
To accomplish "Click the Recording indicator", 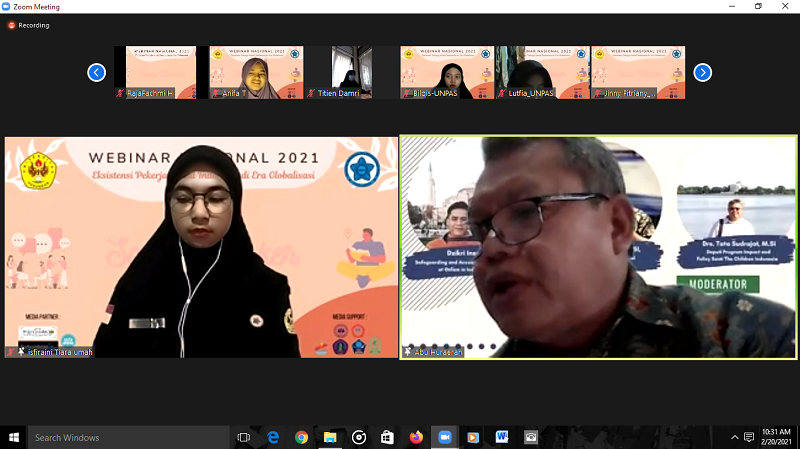I will pyautogui.click(x=29, y=25).
